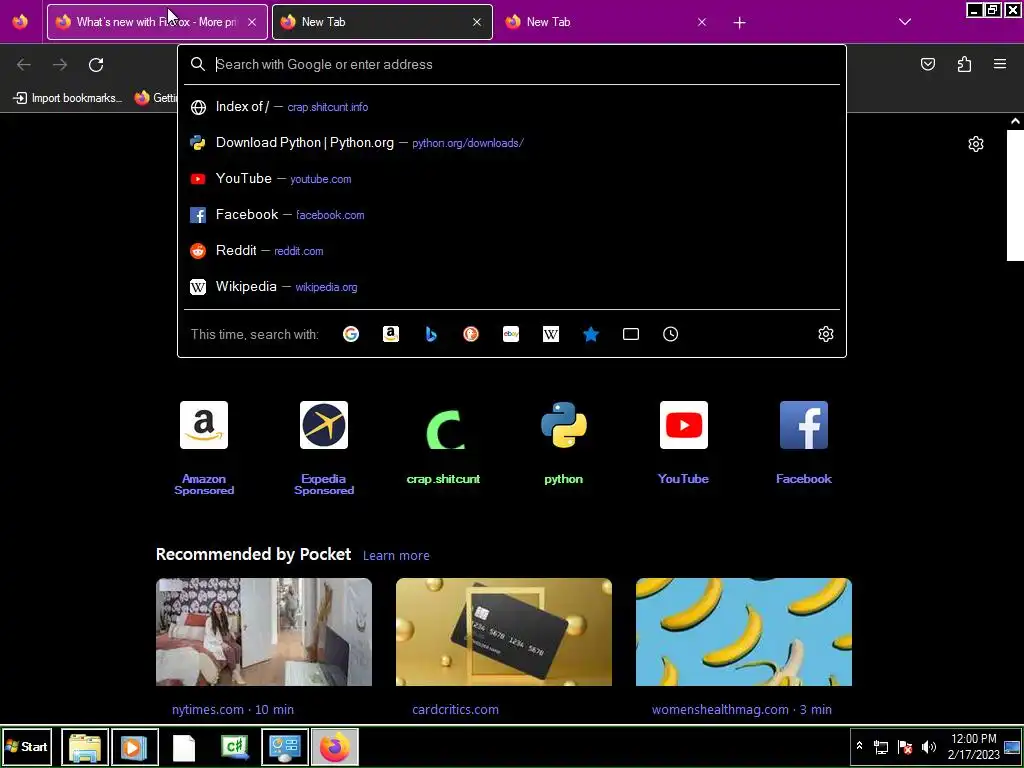Search this time with Amazon icon
Image resolution: width=1024 pixels, height=768 pixels.
pos(391,334)
